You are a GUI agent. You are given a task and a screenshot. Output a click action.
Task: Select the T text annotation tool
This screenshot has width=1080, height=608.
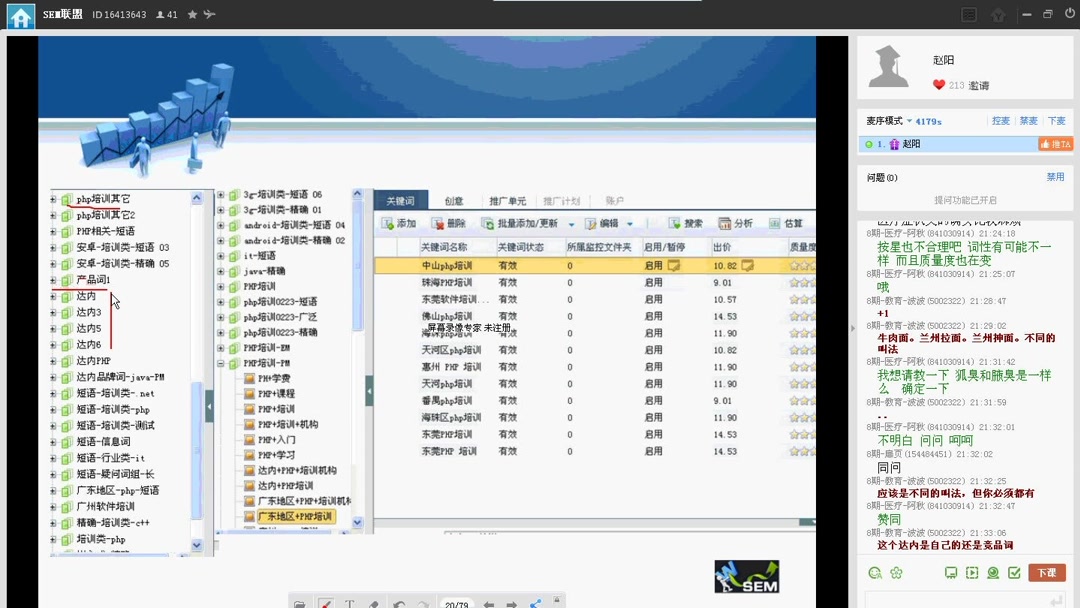tap(351, 602)
